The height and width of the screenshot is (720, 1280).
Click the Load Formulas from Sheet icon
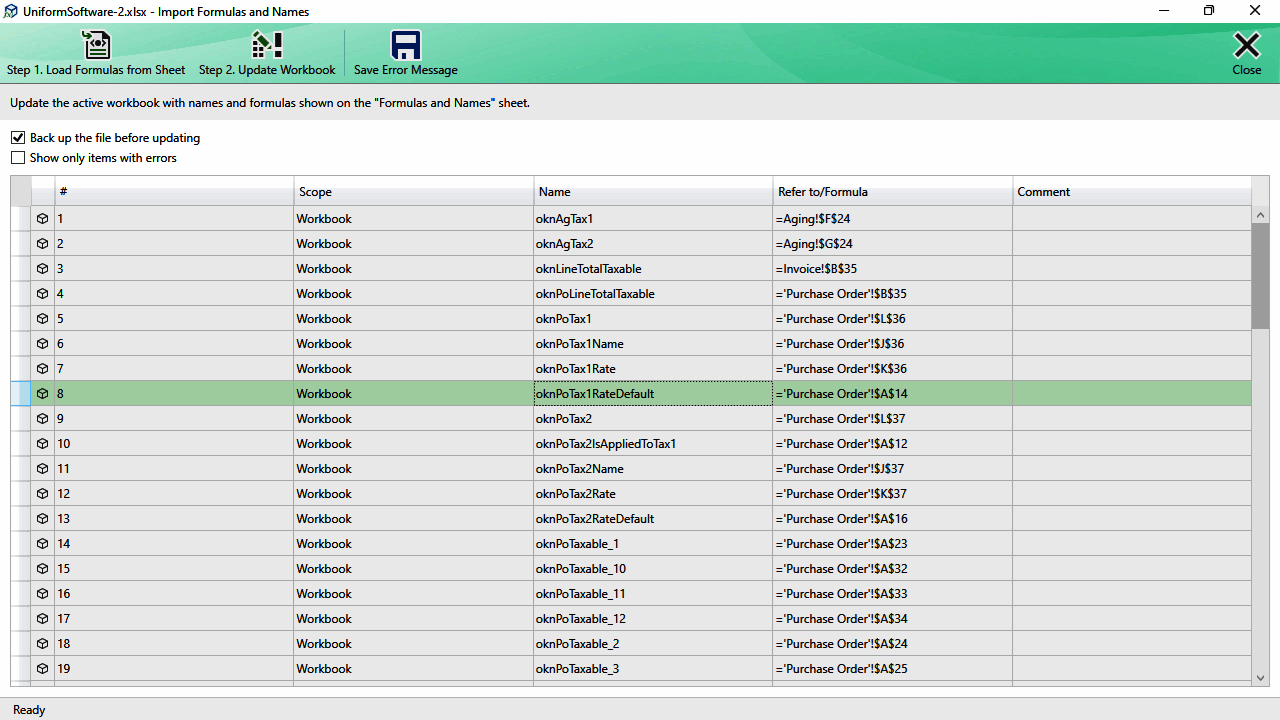pyautogui.click(x=96, y=45)
